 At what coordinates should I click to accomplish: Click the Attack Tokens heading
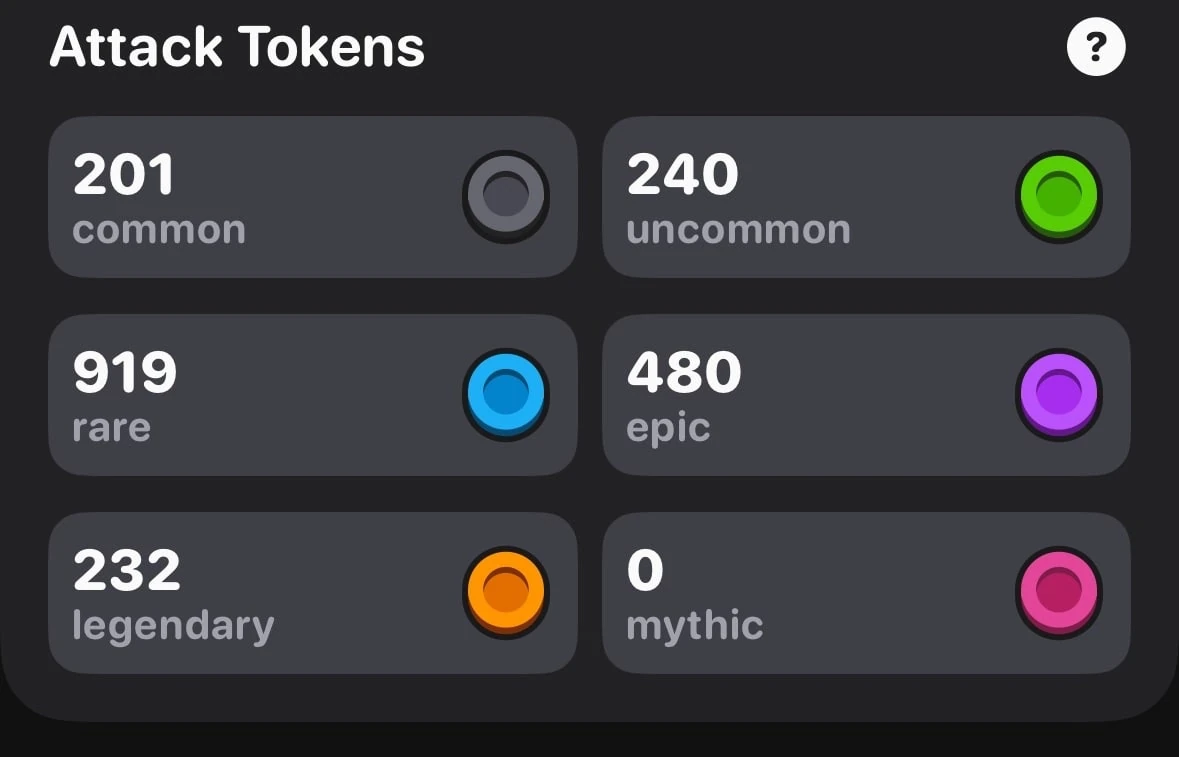coord(237,47)
